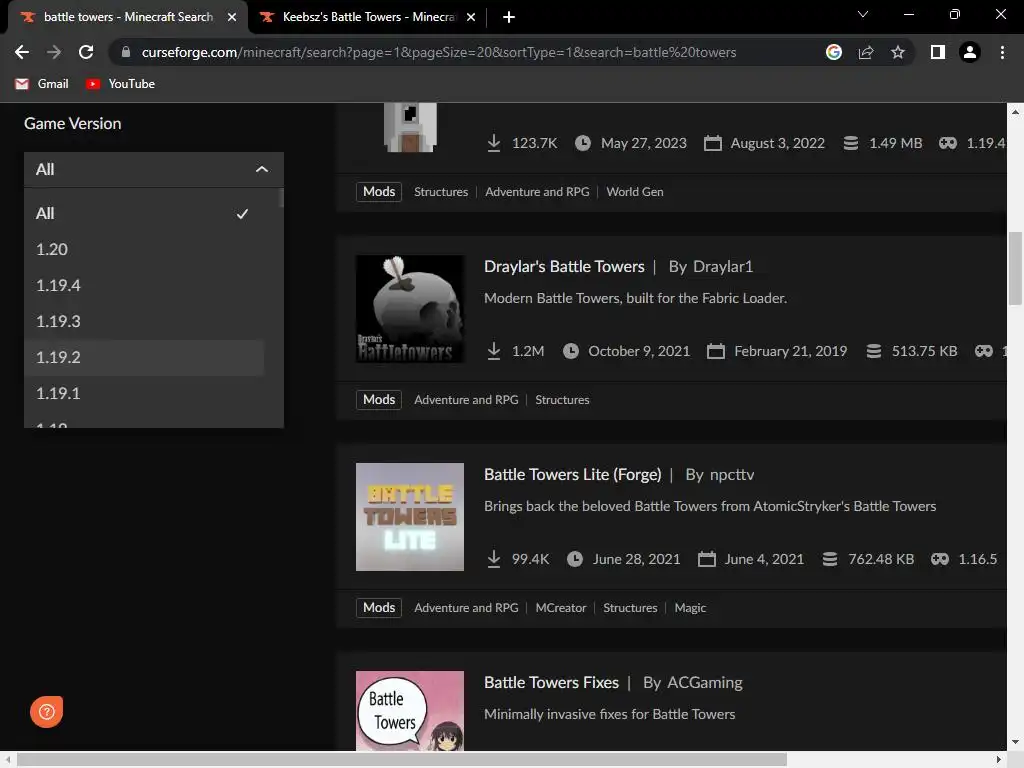The height and width of the screenshot is (768, 1024).
Task: Select All in game version list
Action: click(144, 214)
